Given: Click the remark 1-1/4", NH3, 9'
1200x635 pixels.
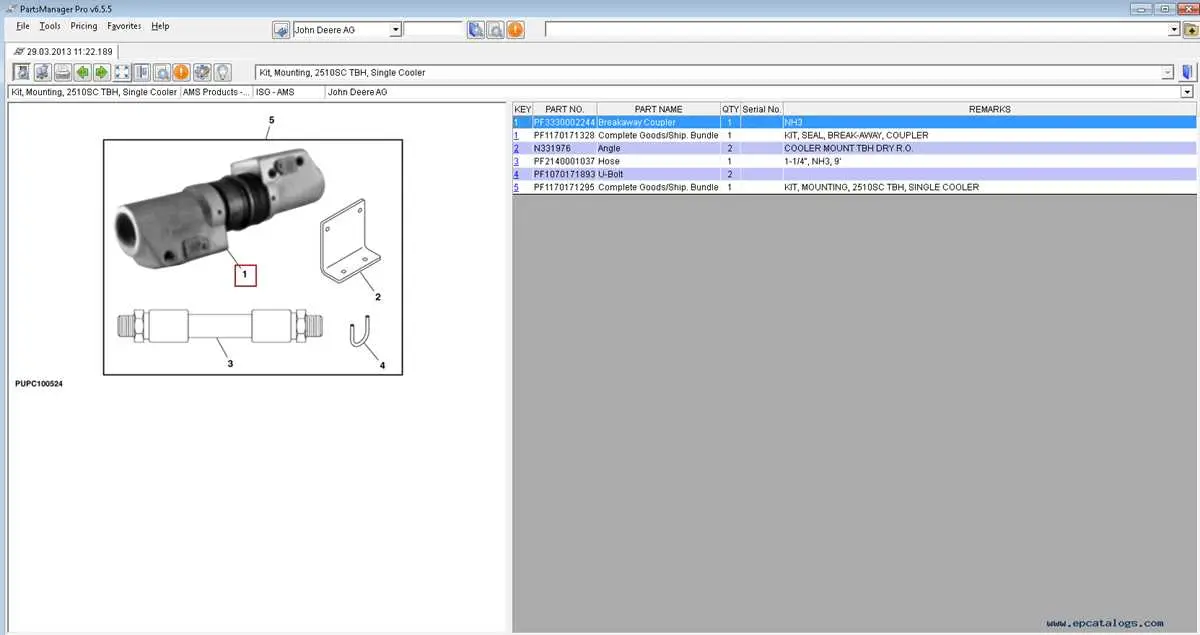Looking at the screenshot, I should tap(815, 161).
